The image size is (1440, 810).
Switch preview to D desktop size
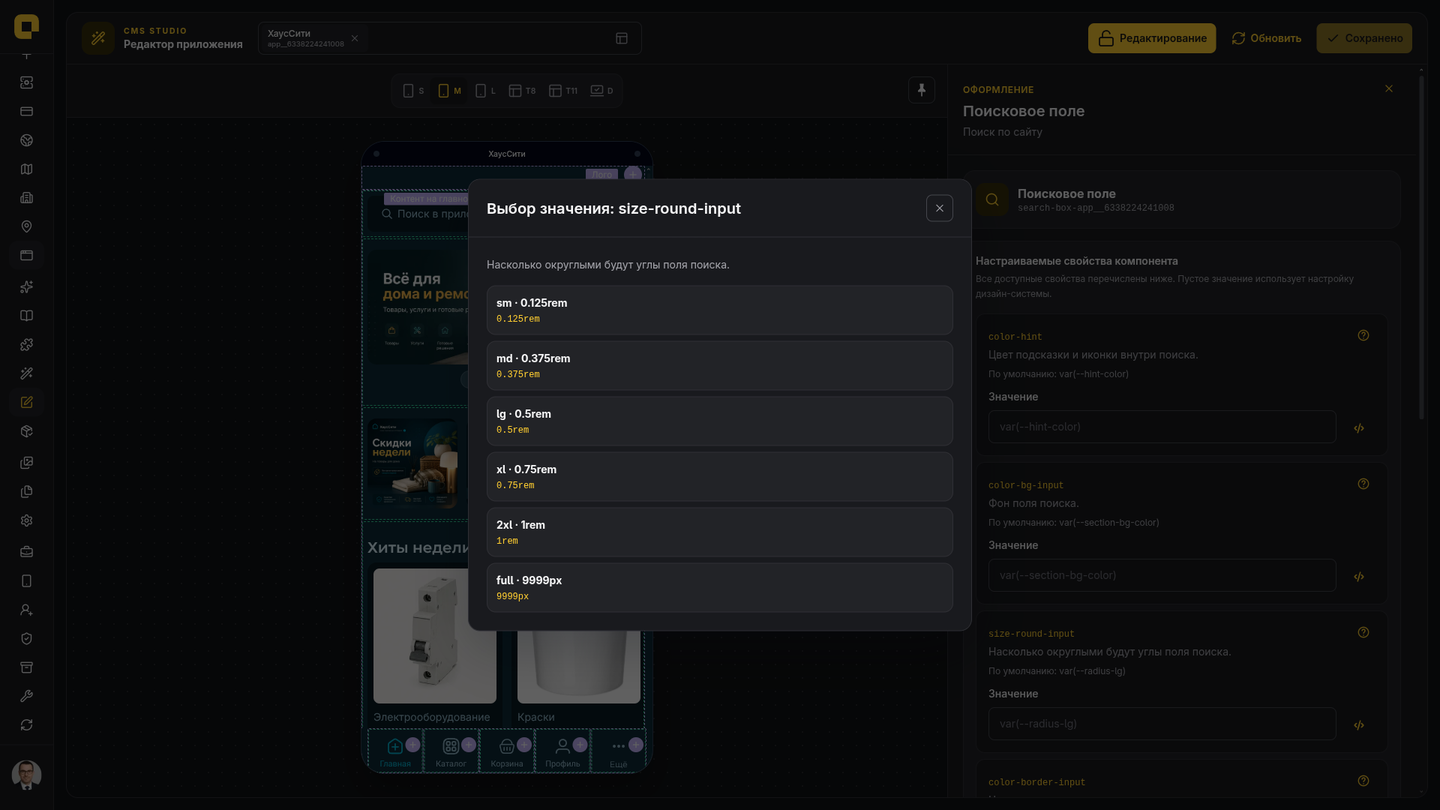point(601,91)
